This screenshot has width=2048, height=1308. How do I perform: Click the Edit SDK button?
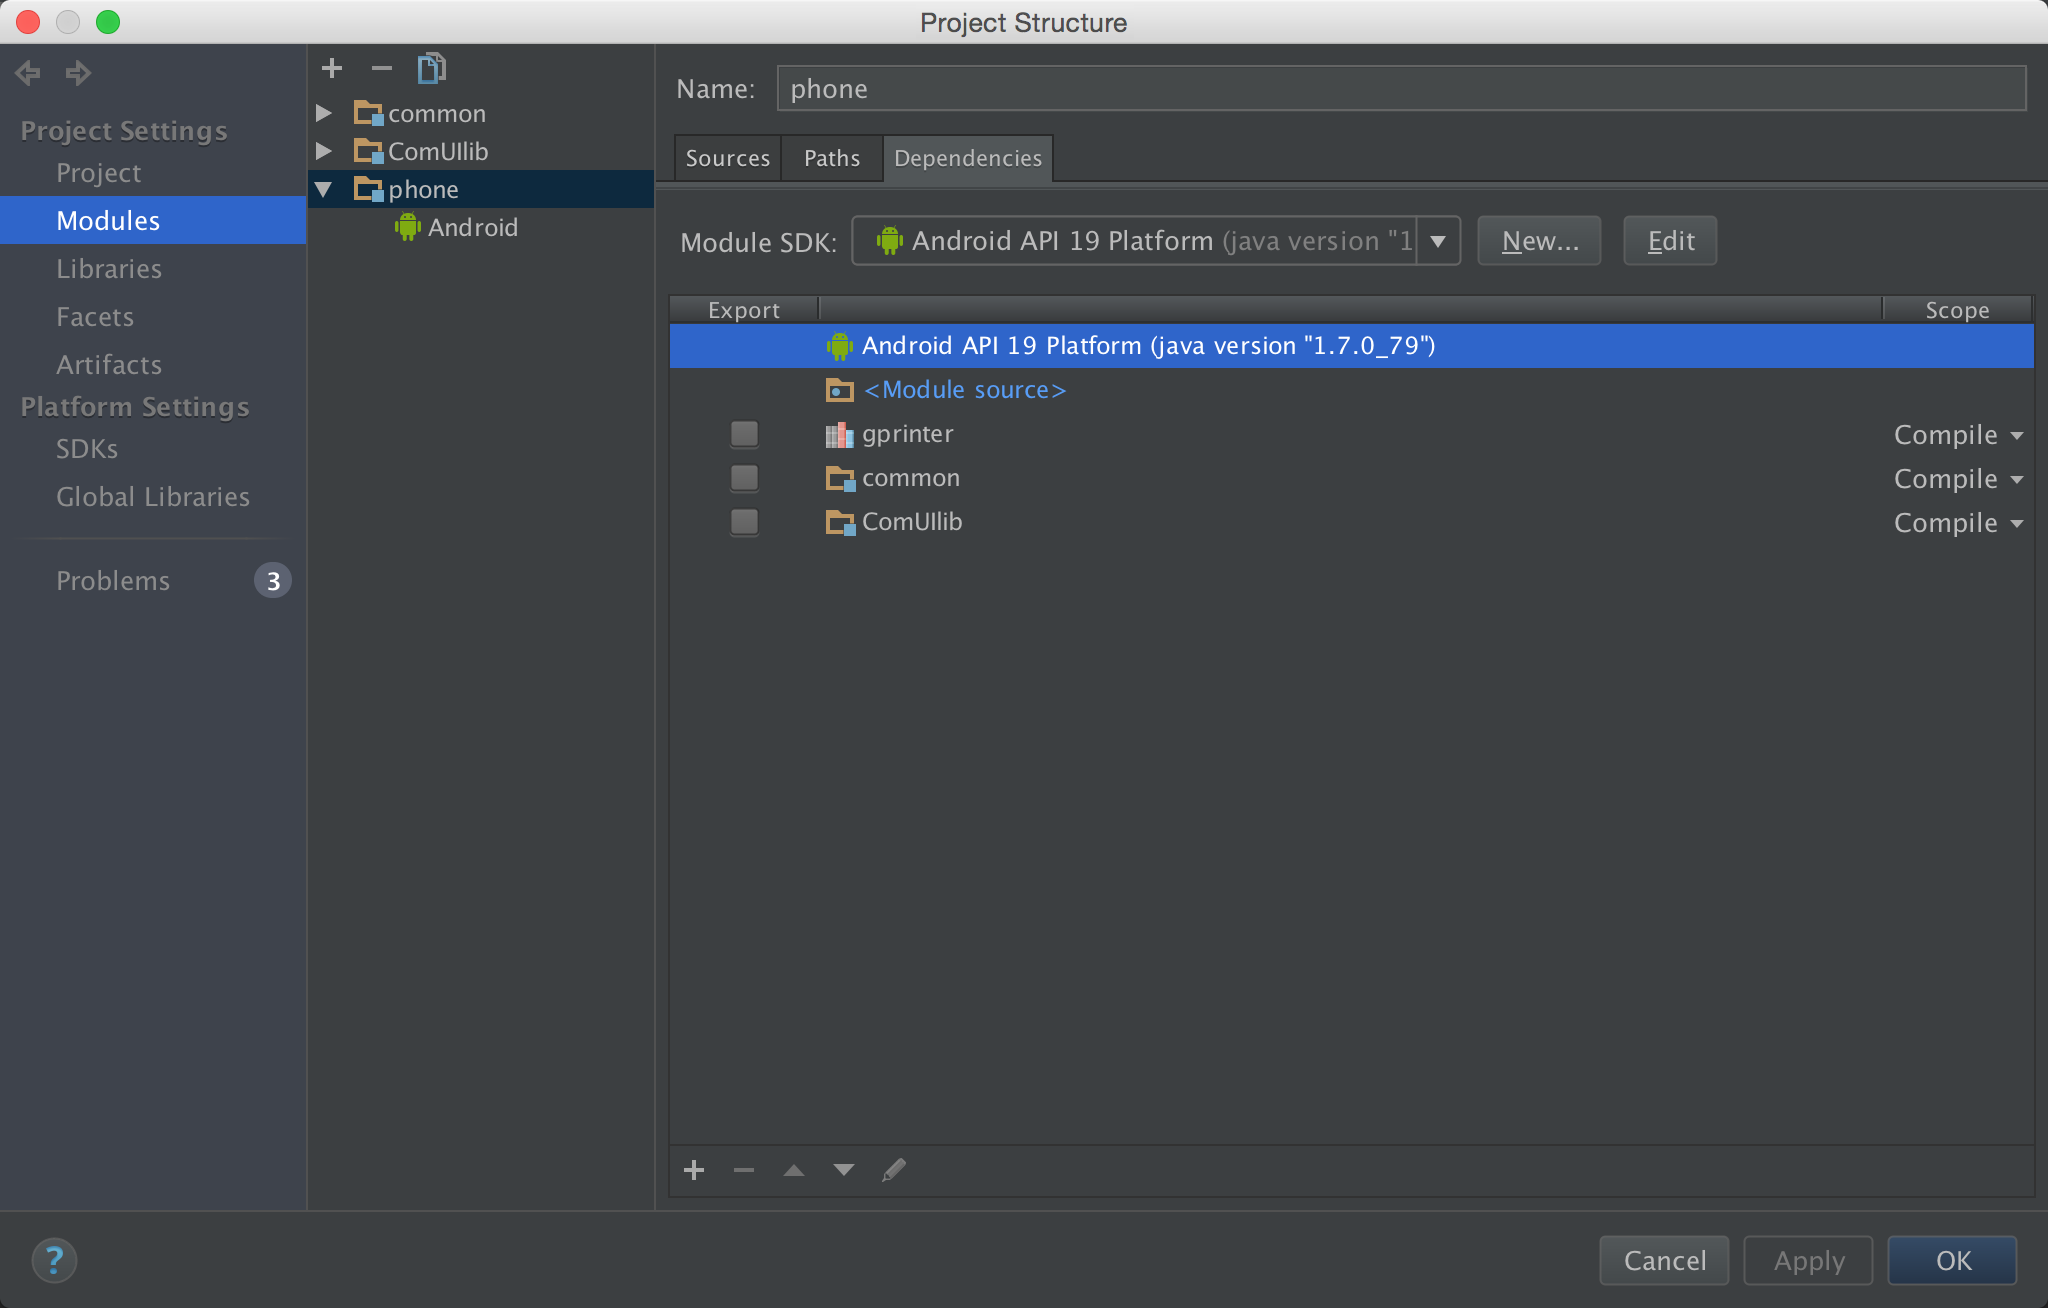coord(1669,239)
